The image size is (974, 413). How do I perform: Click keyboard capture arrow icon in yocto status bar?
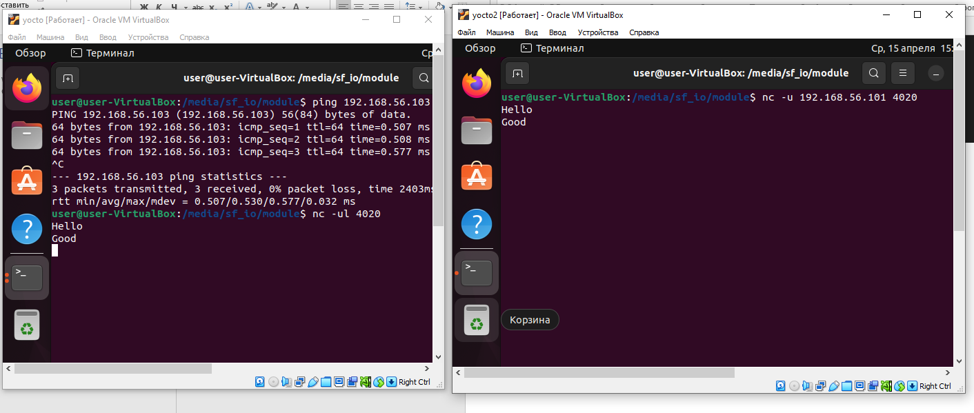(391, 381)
